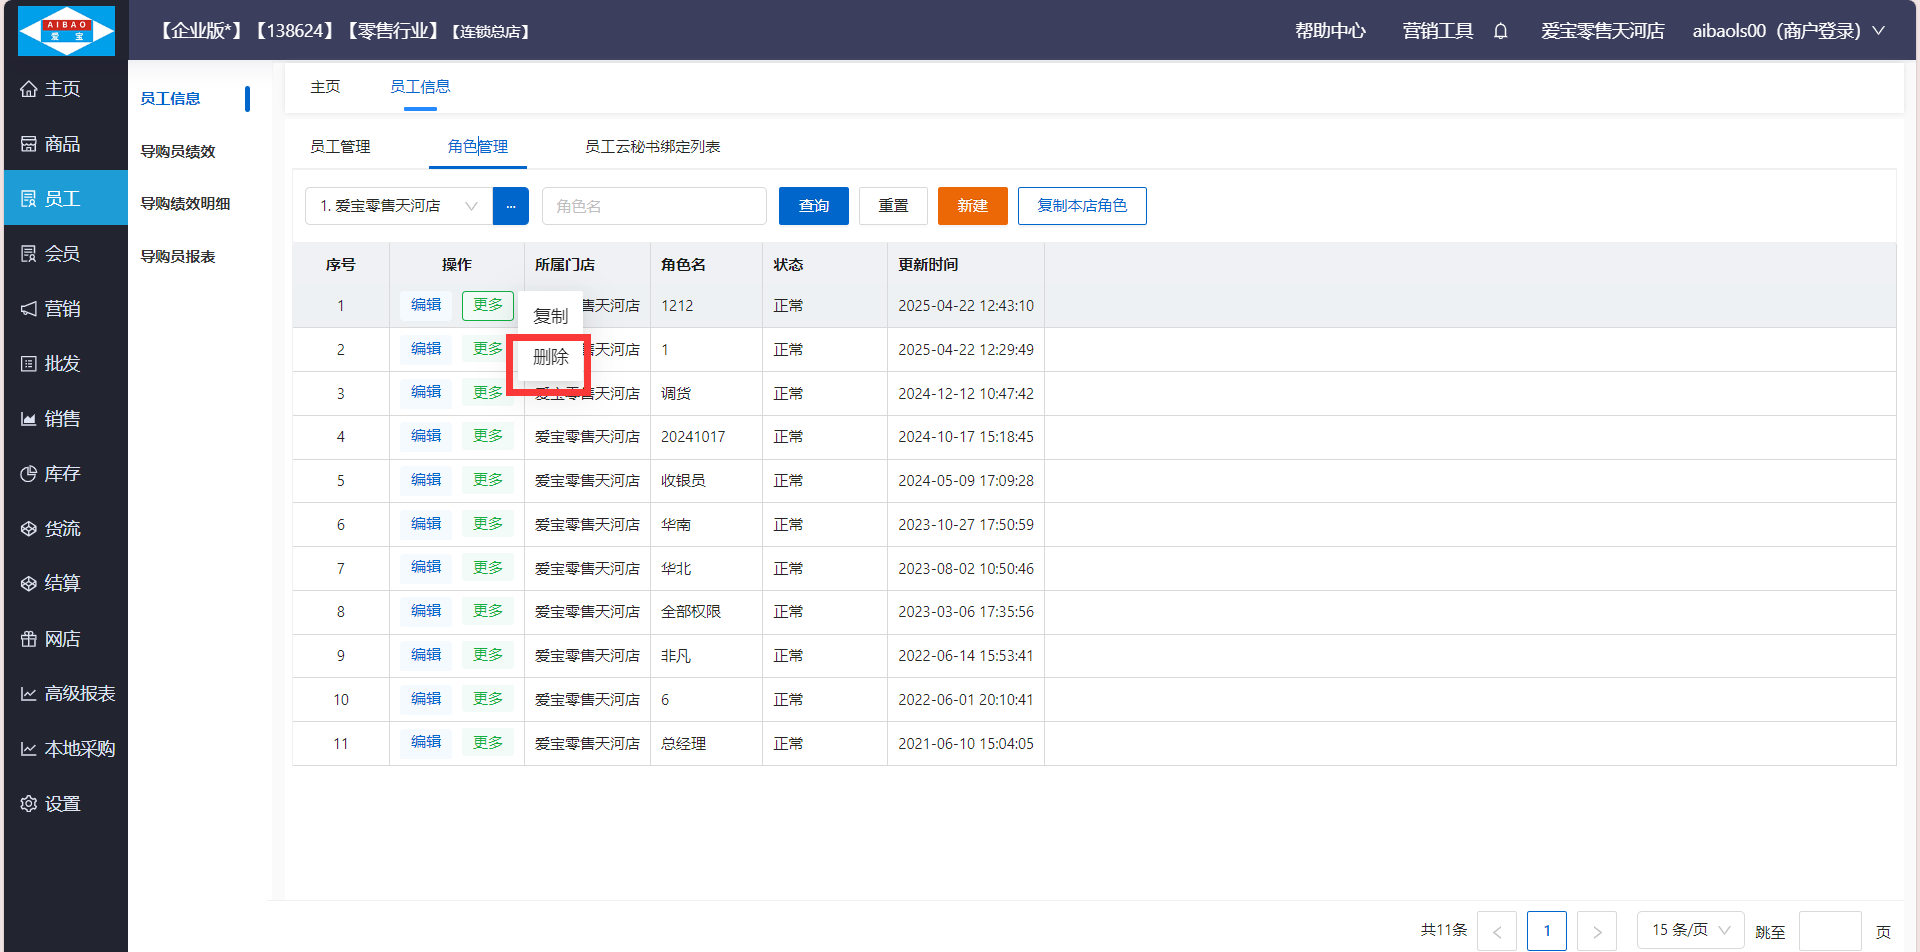This screenshot has height=952, width=1920.
Task: Expand the aibaols00 account dropdown
Action: [x=1788, y=31]
